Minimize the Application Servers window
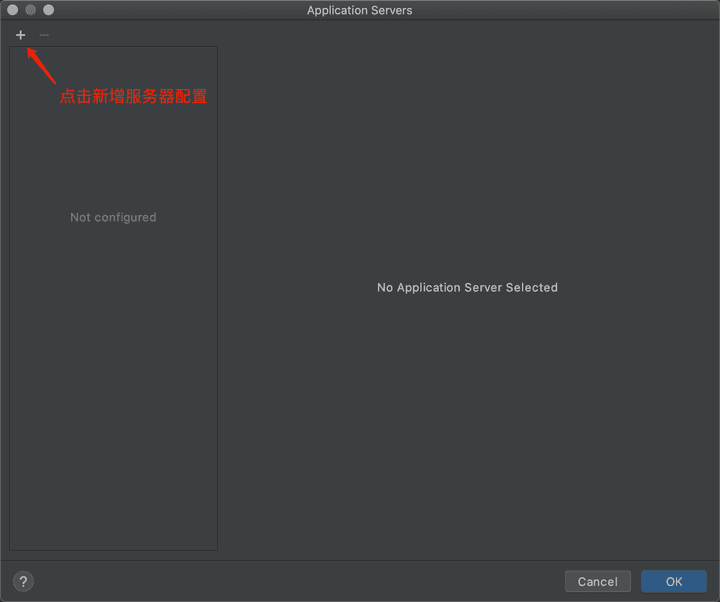The width and height of the screenshot is (720, 602). [31, 10]
